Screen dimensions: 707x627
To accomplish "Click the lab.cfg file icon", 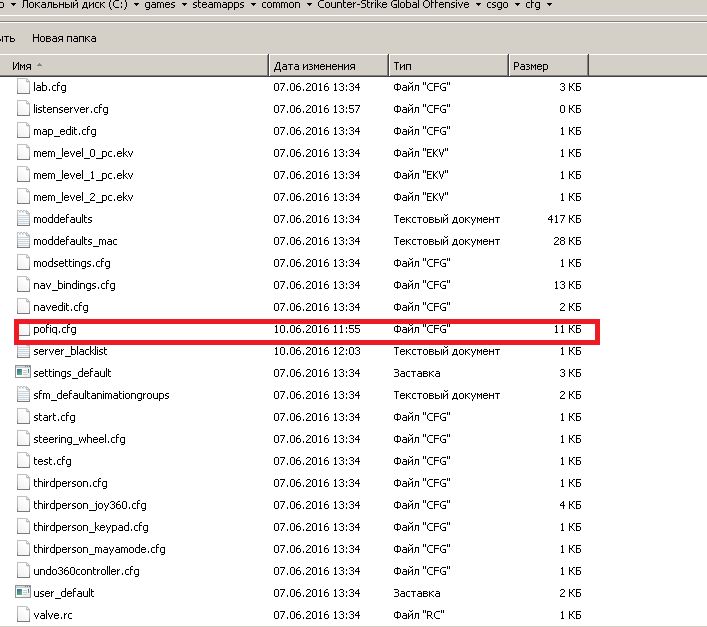I will point(23,87).
